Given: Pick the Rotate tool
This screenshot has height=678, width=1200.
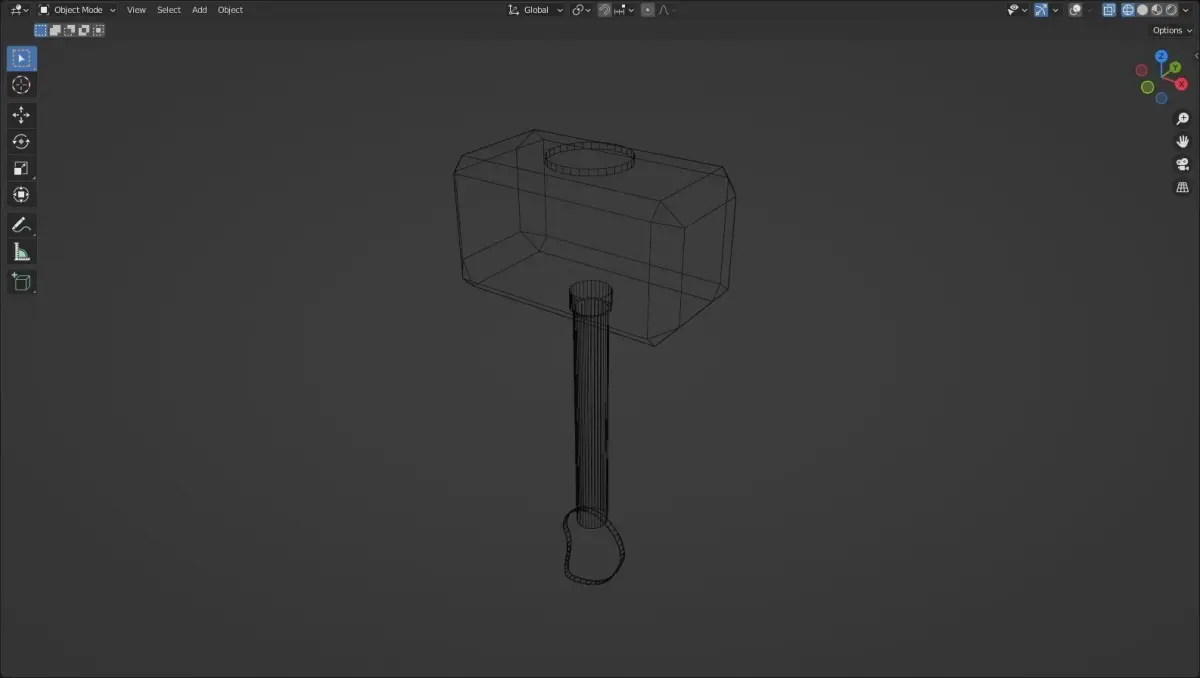Looking at the screenshot, I should click(21, 142).
